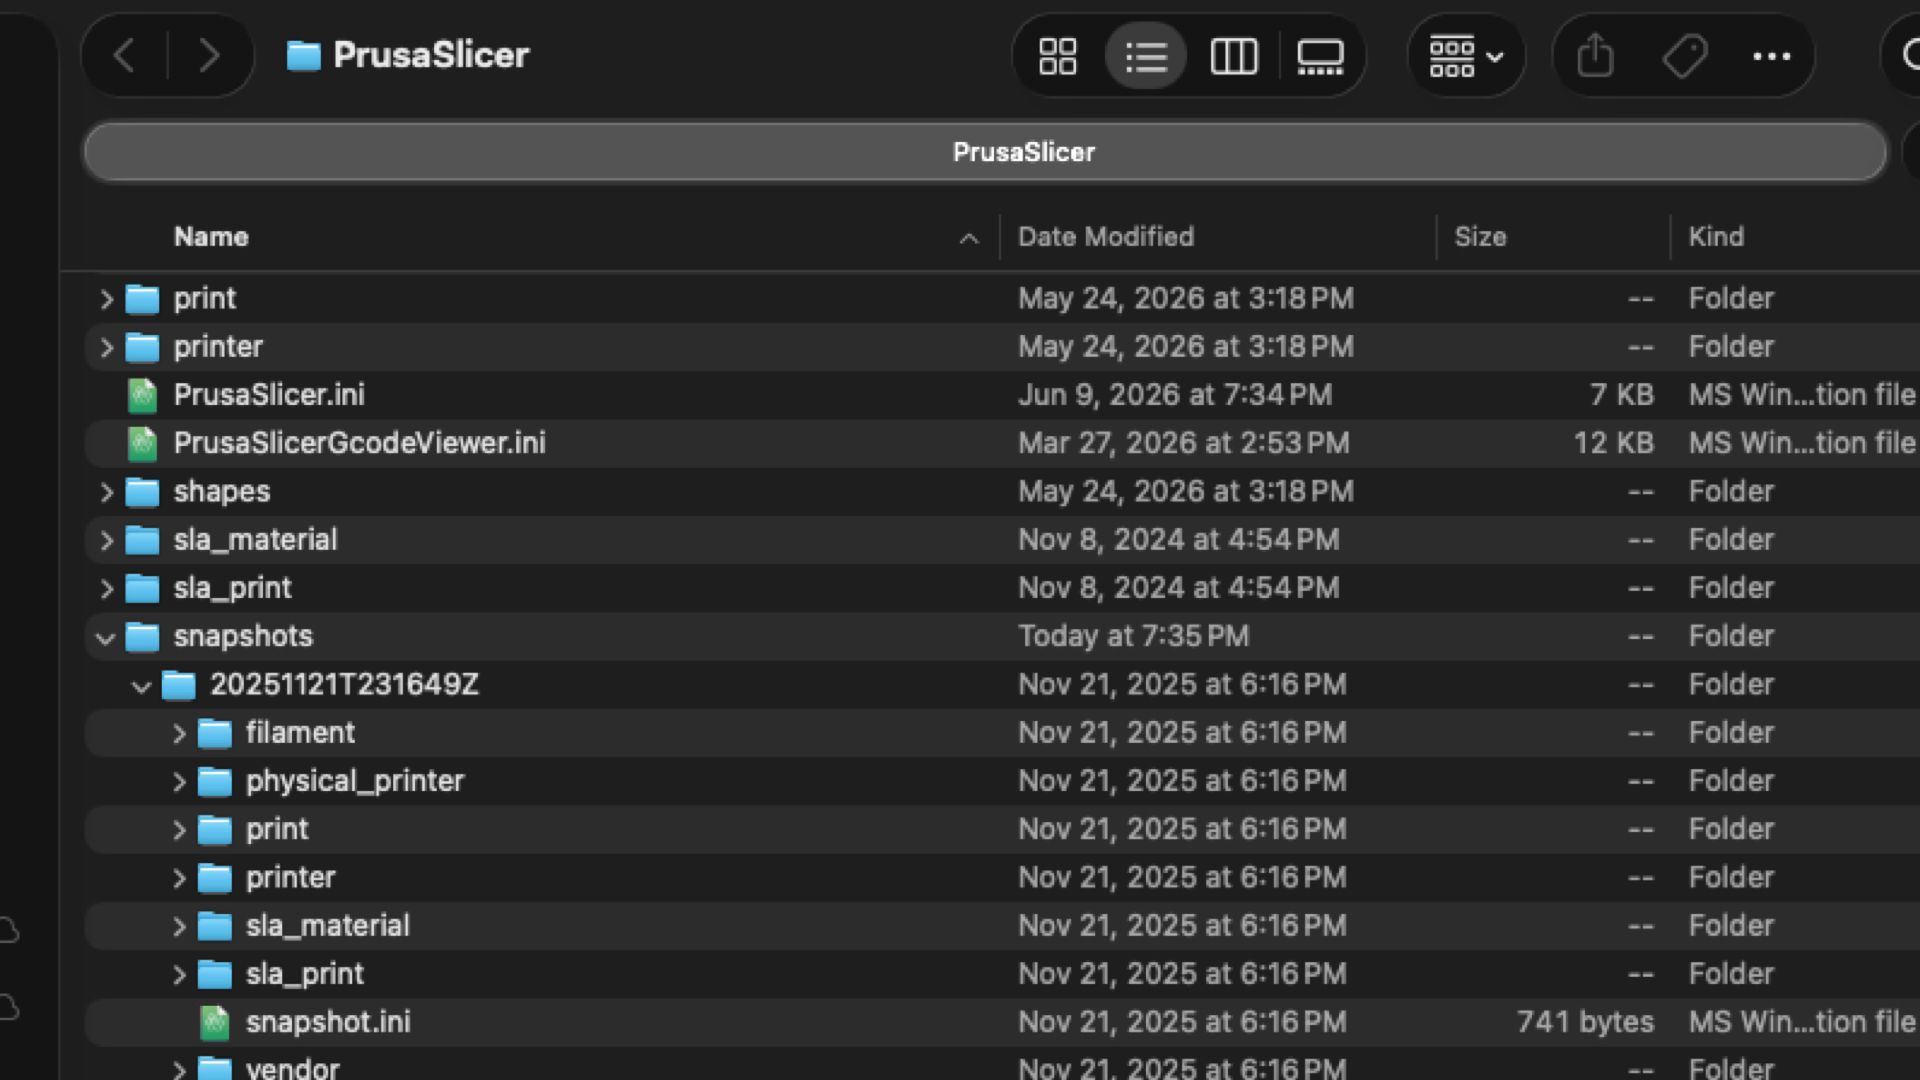Click the filament folder icon
Image resolution: width=1920 pixels, height=1080 pixels.
(x=215, y=733)
